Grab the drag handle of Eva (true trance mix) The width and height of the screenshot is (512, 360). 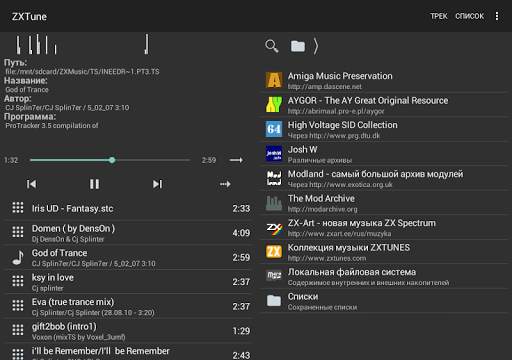(18, 305)
